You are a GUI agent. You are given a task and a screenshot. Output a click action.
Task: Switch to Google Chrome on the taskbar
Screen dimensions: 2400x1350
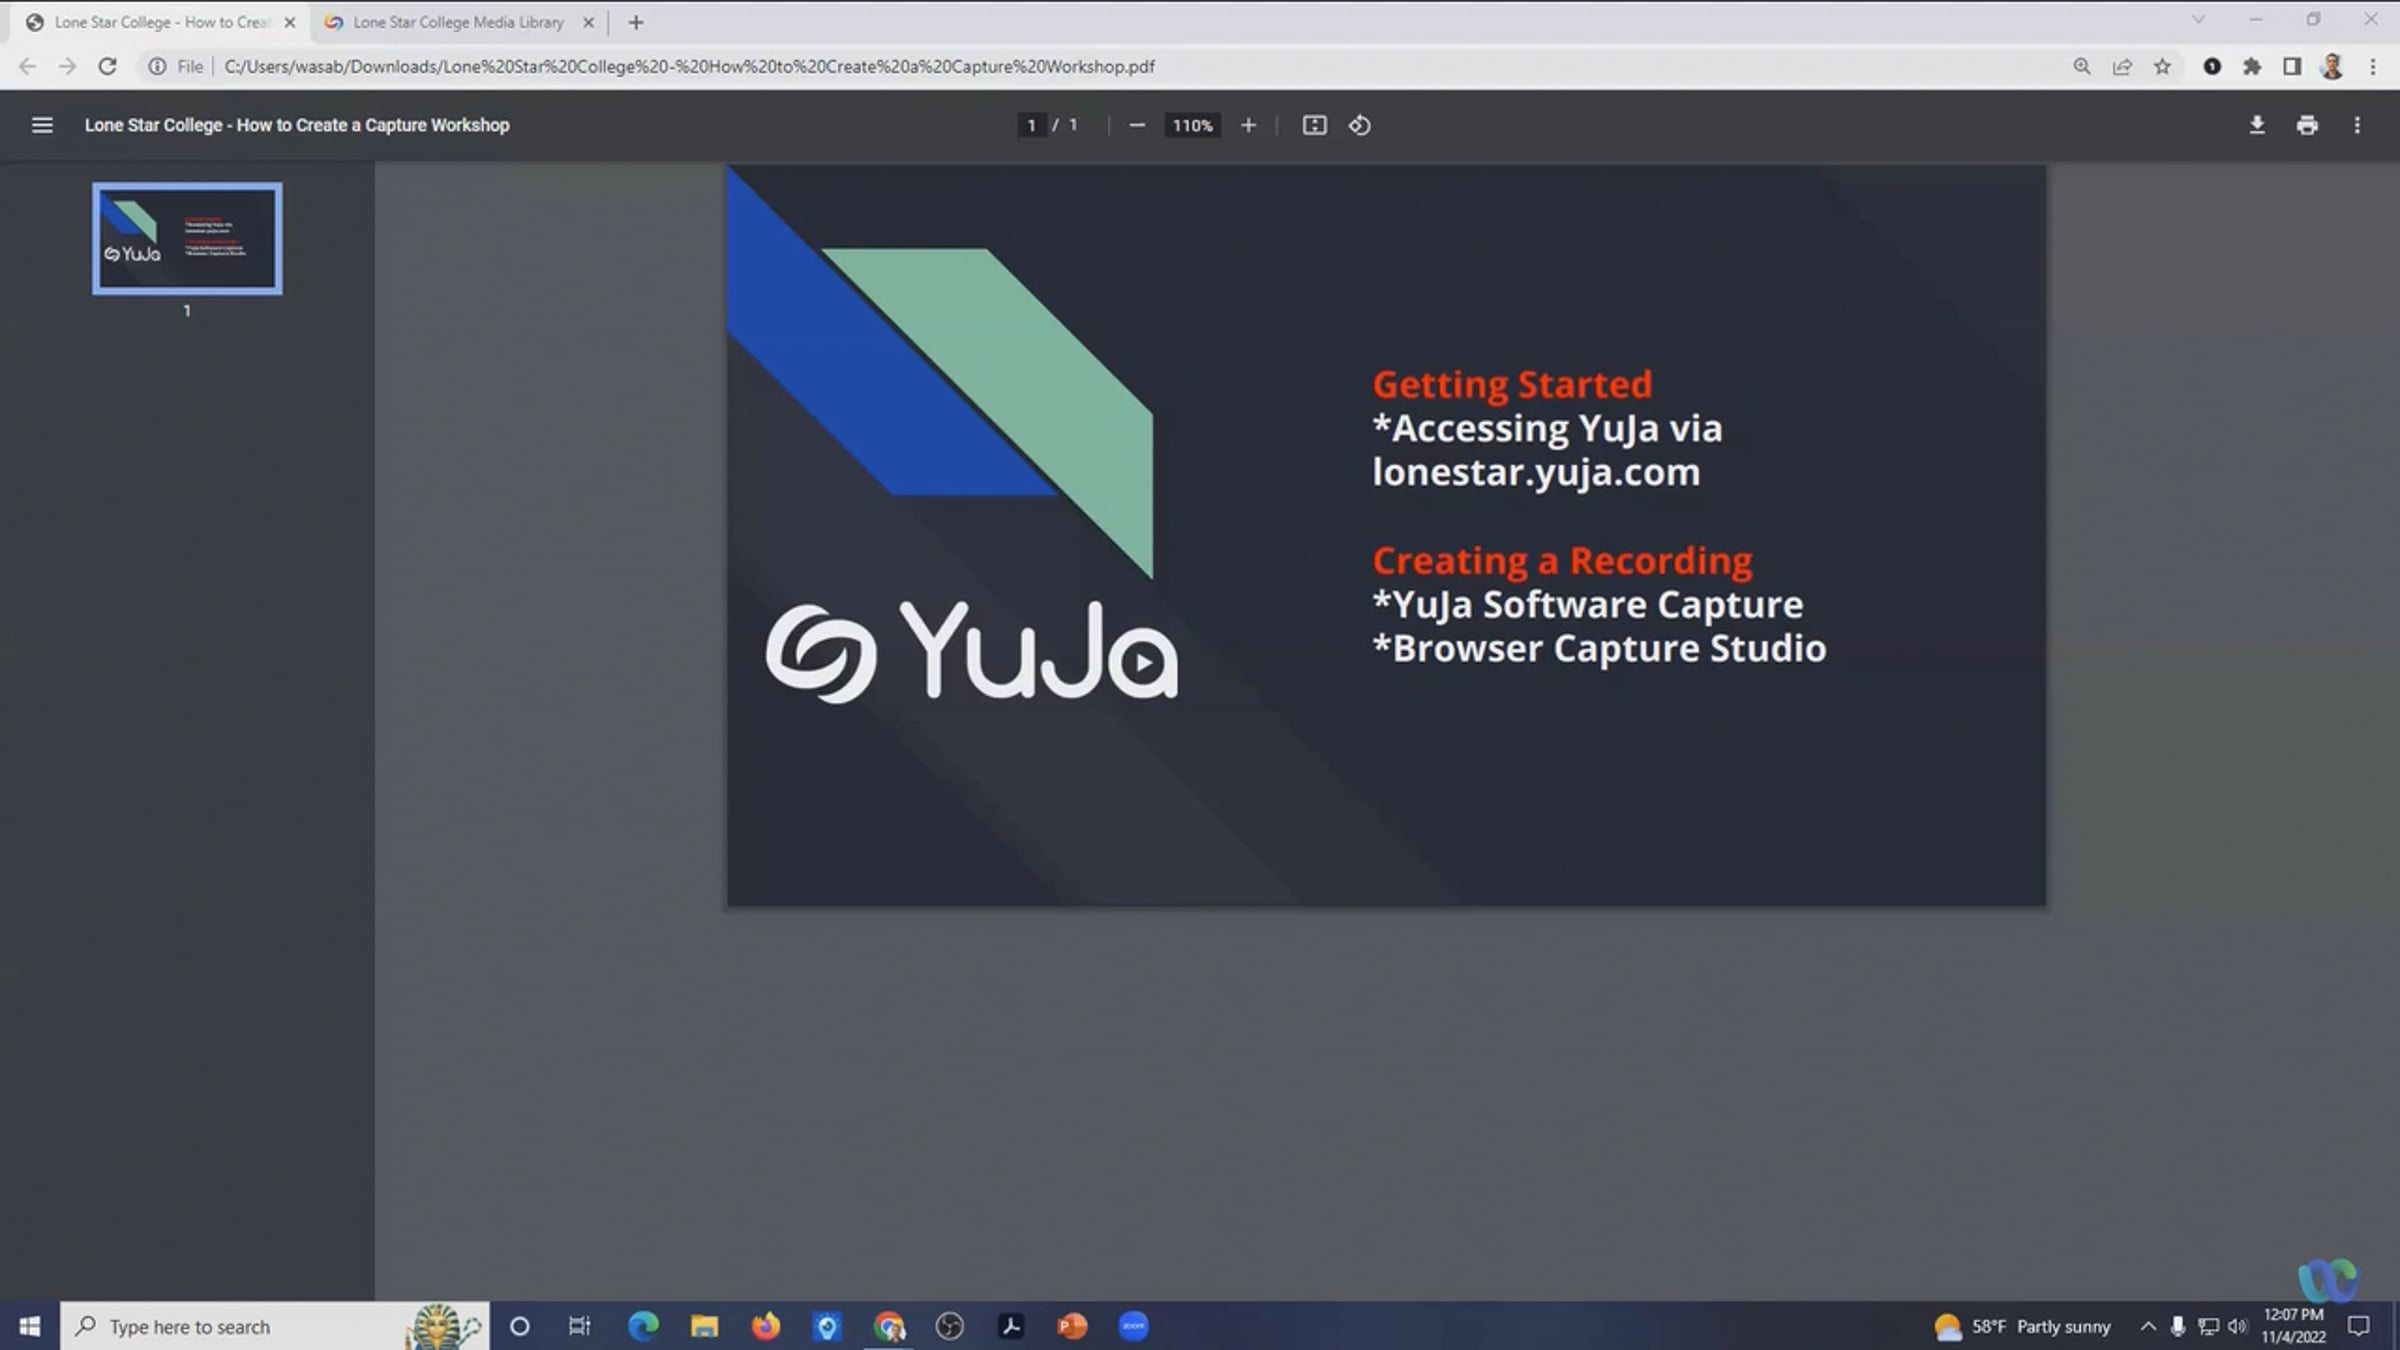point(888,1326)
